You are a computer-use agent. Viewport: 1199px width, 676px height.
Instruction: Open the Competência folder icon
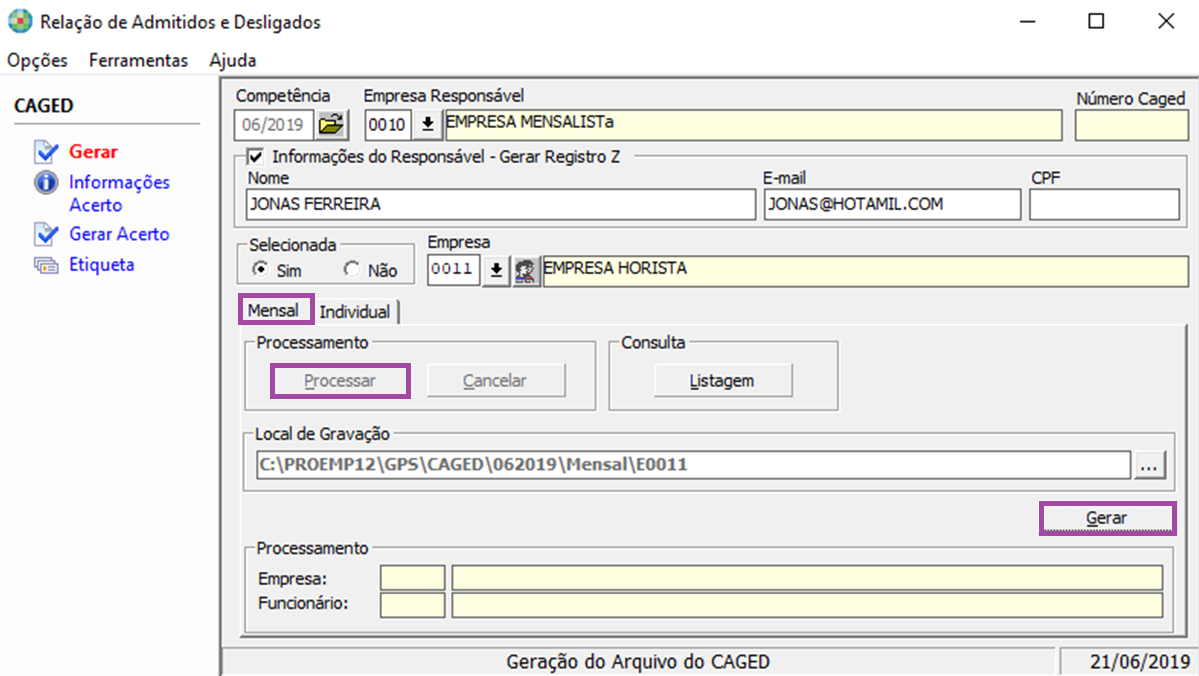tap(330, 125)
